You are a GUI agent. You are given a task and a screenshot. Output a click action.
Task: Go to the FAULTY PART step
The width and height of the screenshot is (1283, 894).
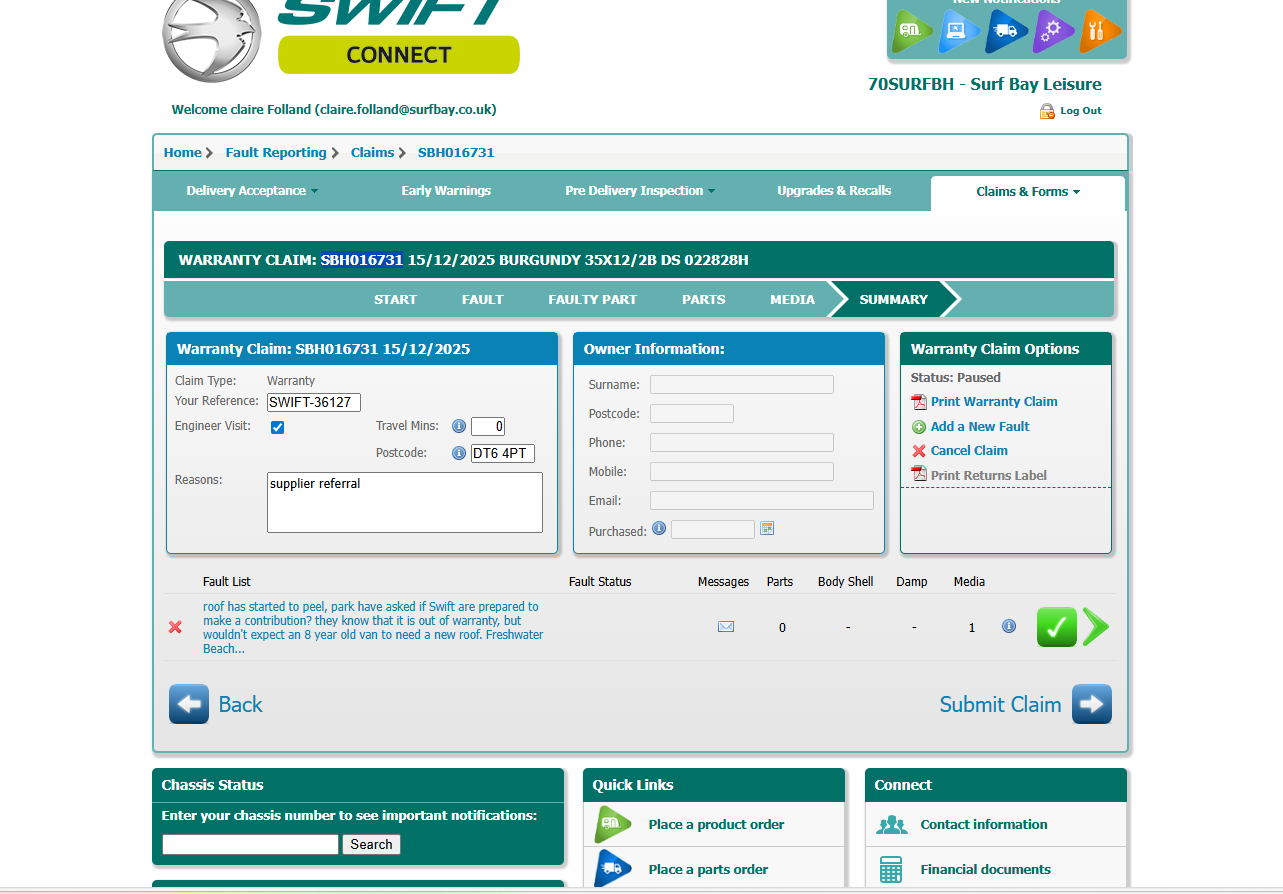[x=593, y=299]
